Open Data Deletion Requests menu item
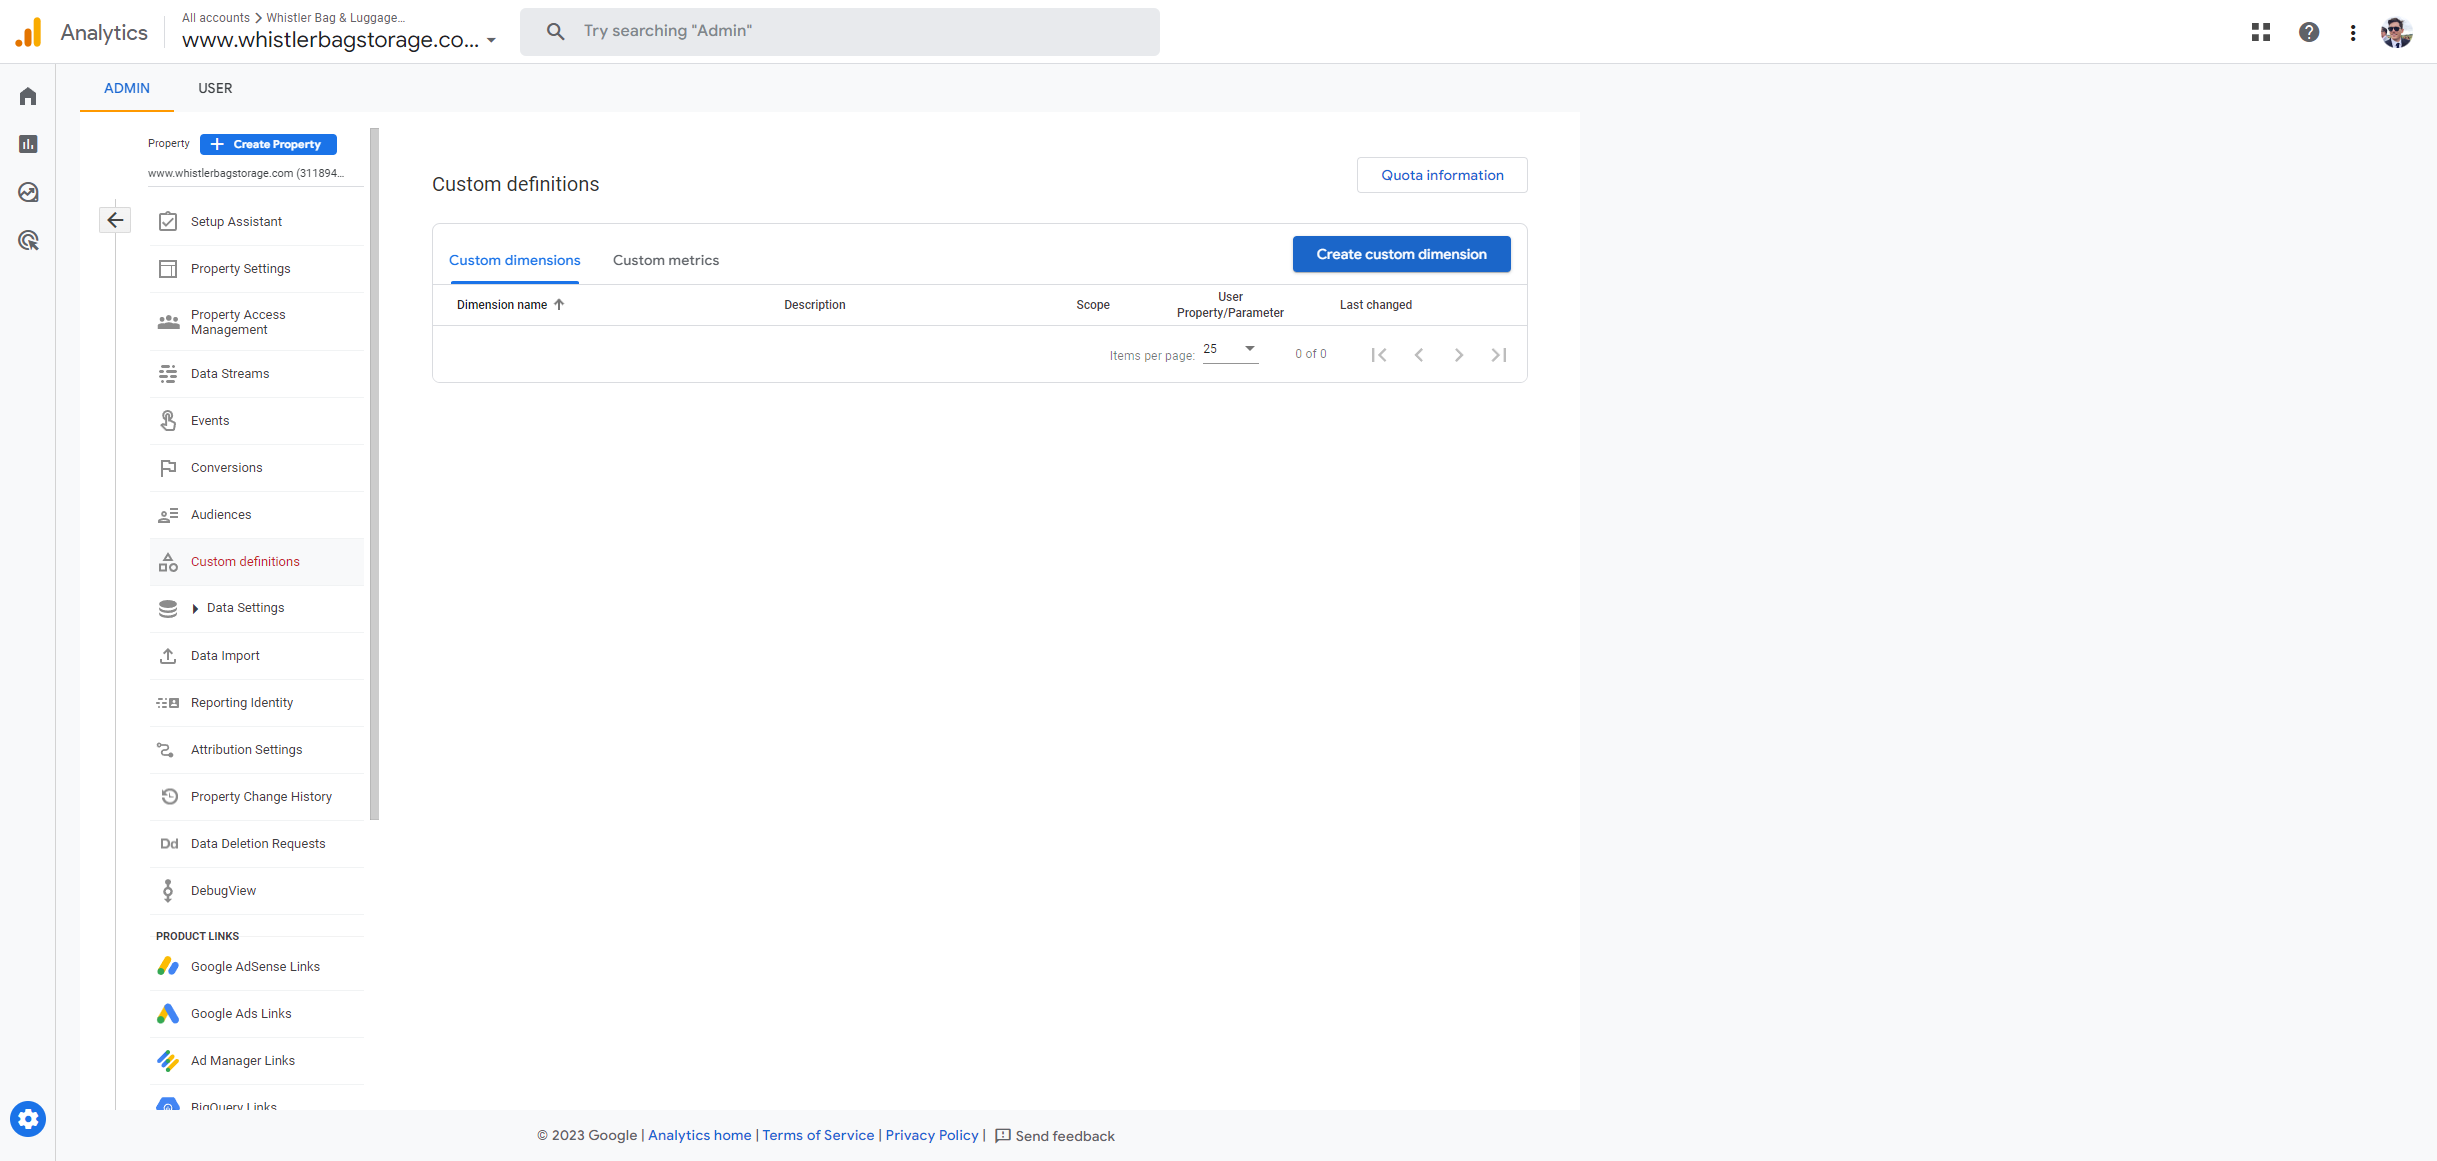The width and height of the screenshot is (2437, 1161). click(x=258, y=844)
